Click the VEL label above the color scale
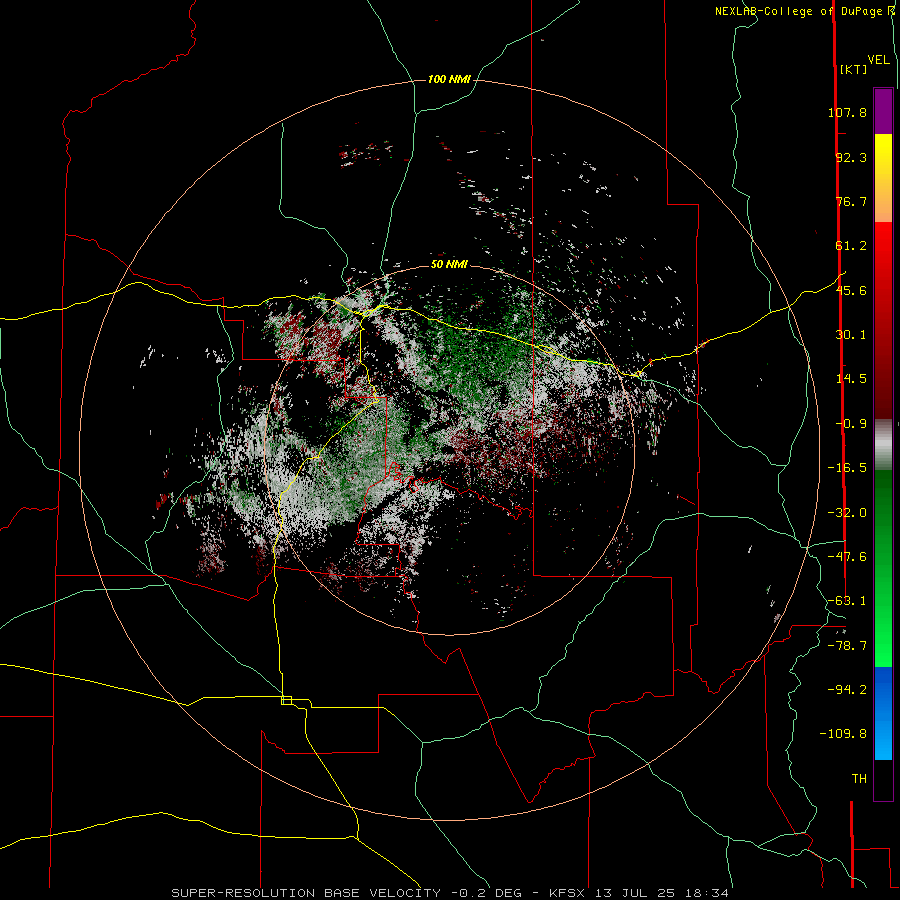 [878, 60]
